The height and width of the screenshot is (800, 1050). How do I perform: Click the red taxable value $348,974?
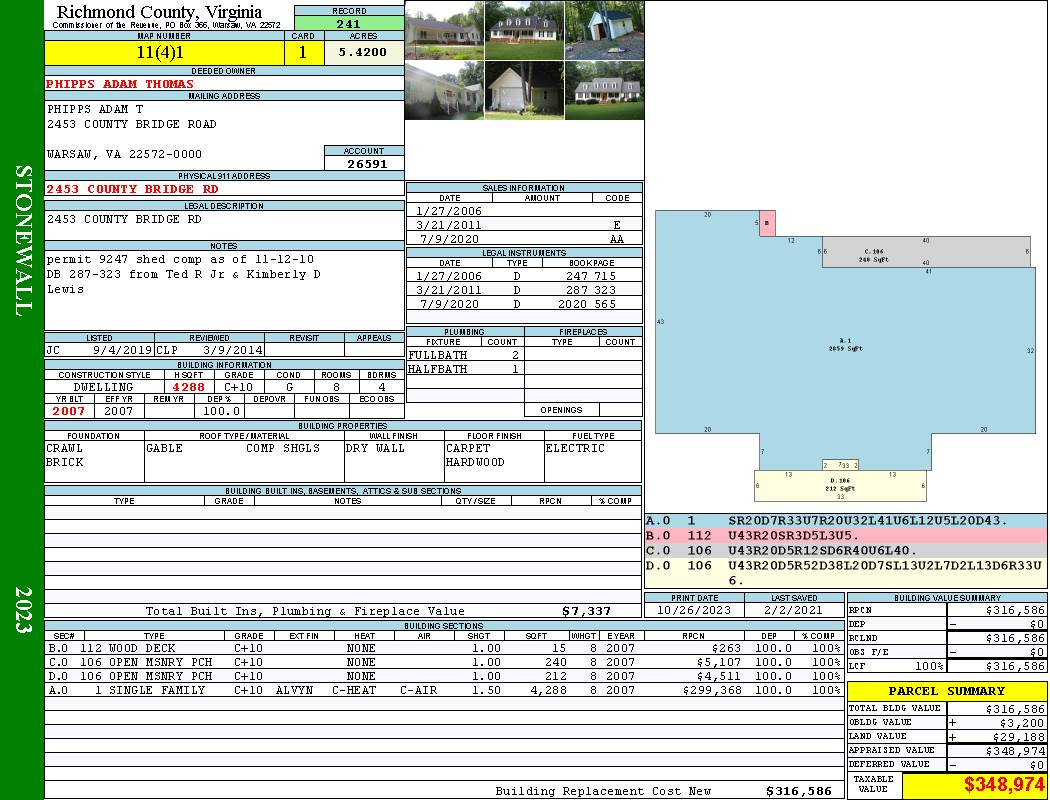tap(974, 786)
